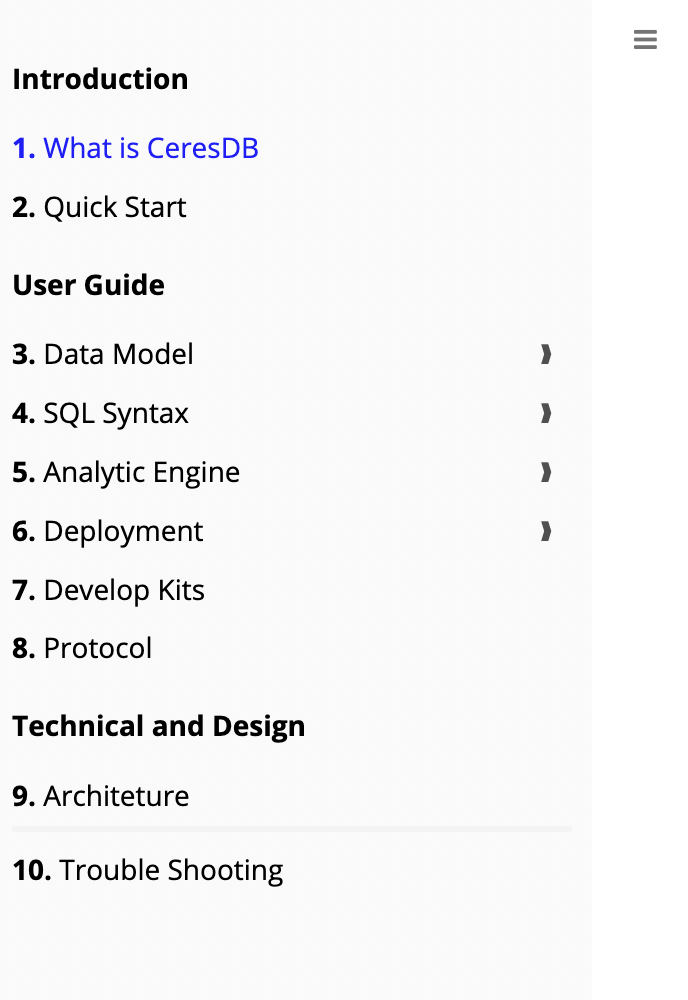Click the separator line above Trouble Shooting
The image size is (688, 1000).
point(292,829)
